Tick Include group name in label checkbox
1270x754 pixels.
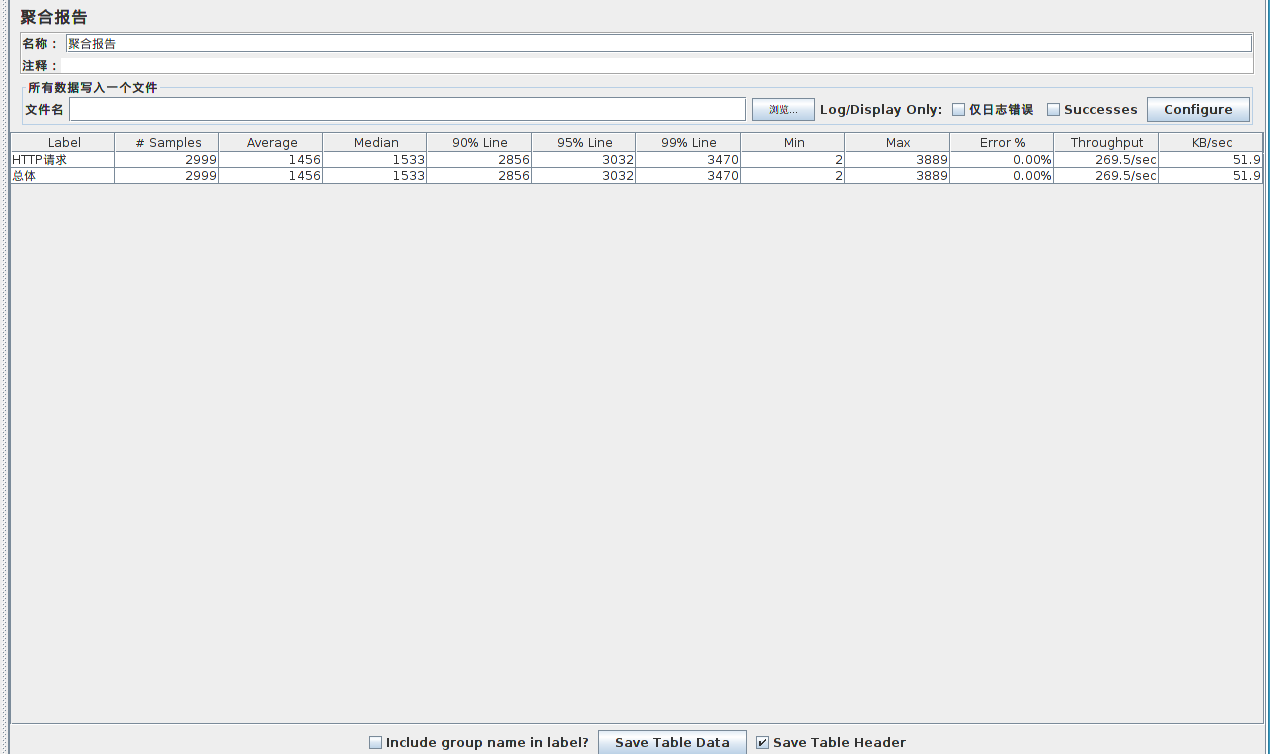(376, 742)
